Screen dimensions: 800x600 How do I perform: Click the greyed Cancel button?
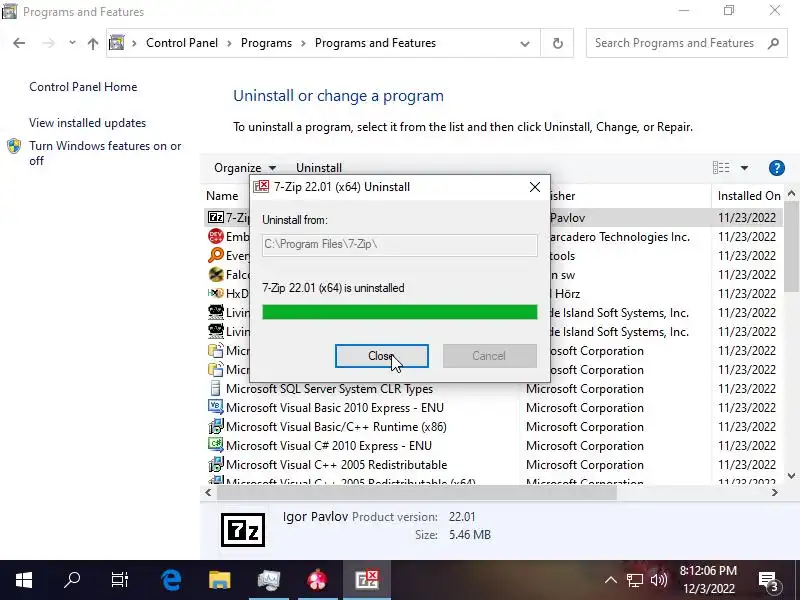(x=489, y=356)
